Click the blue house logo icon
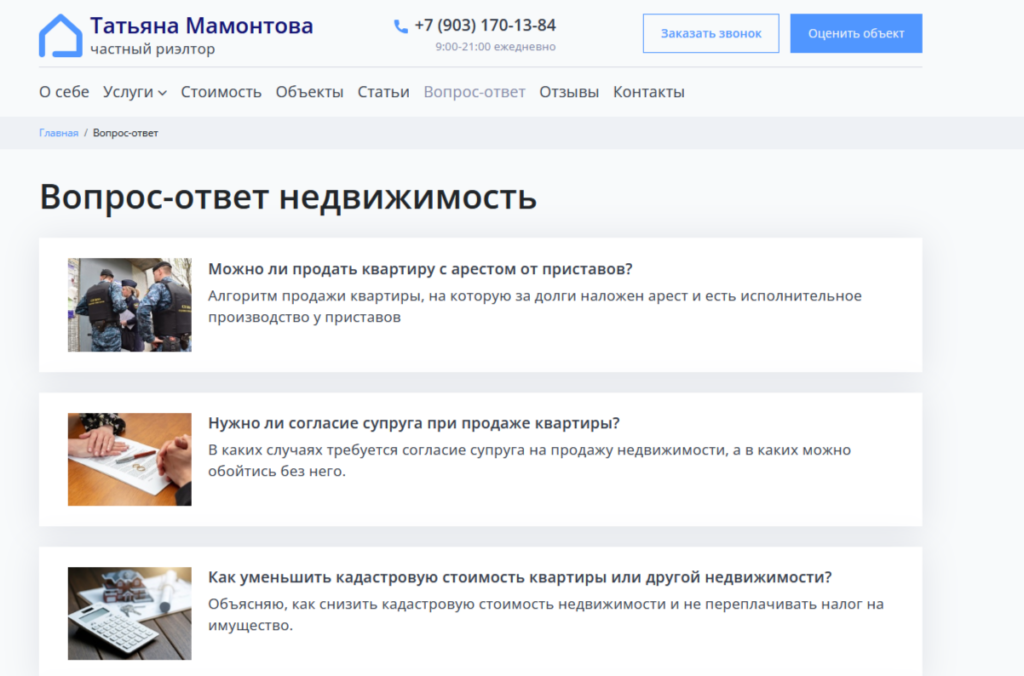 coord(61,35)
